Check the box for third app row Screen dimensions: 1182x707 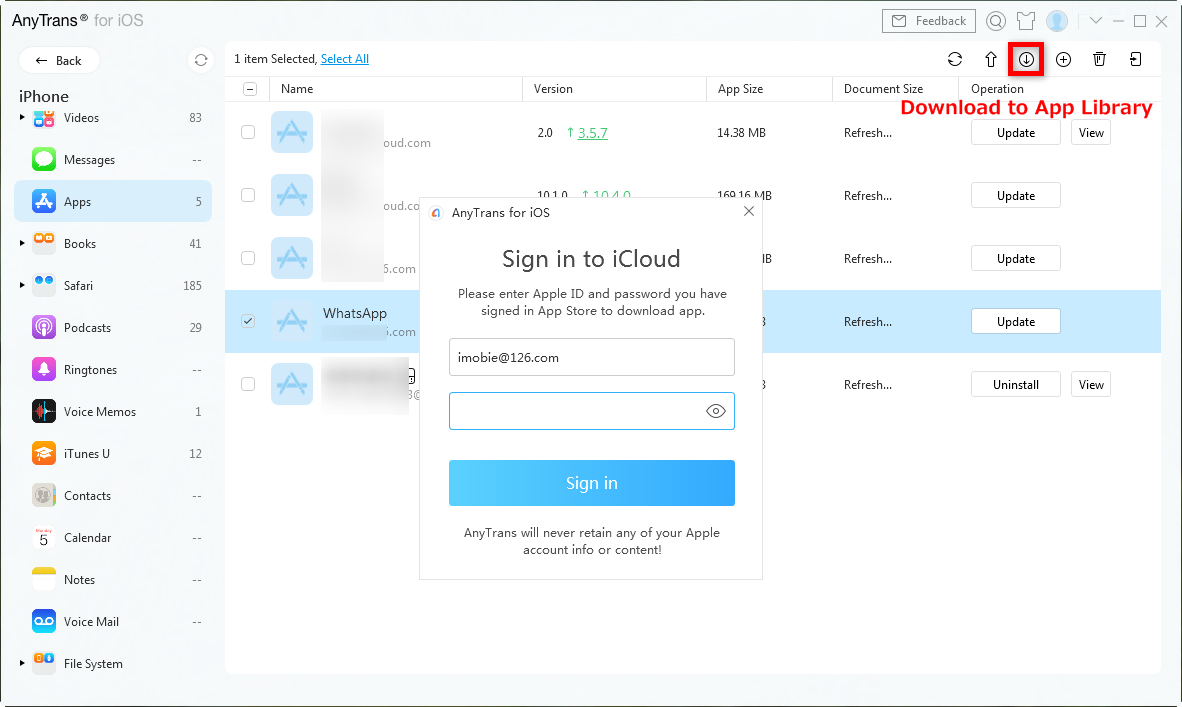248,258
